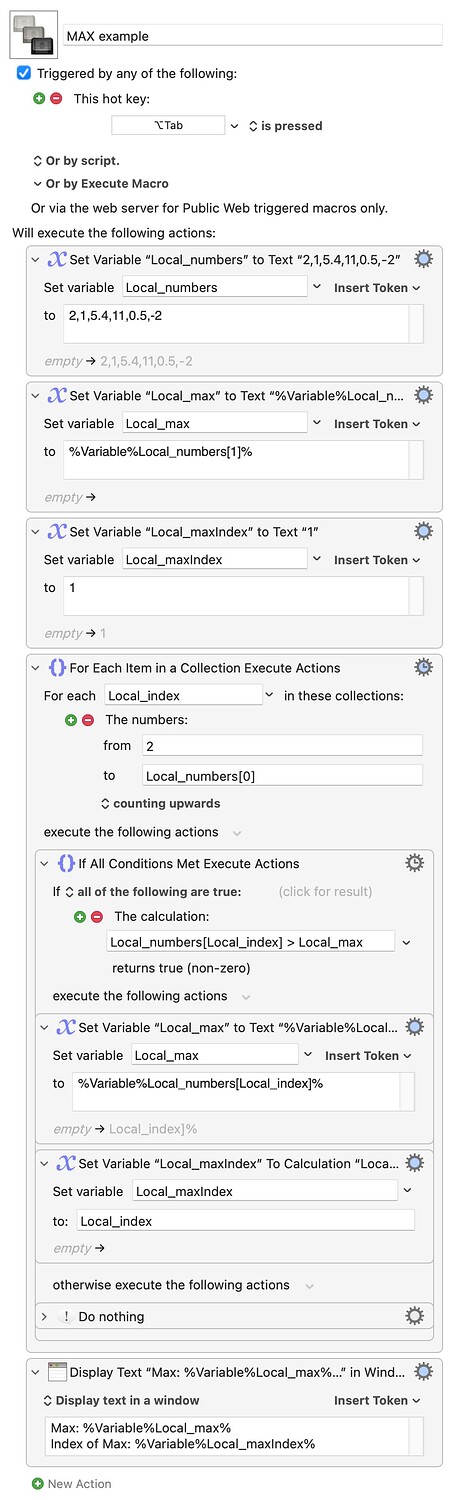The image size is (453, 1500).
Task: Open gear menu of the 'Do nothing' action
Action: click(414, 1316)
